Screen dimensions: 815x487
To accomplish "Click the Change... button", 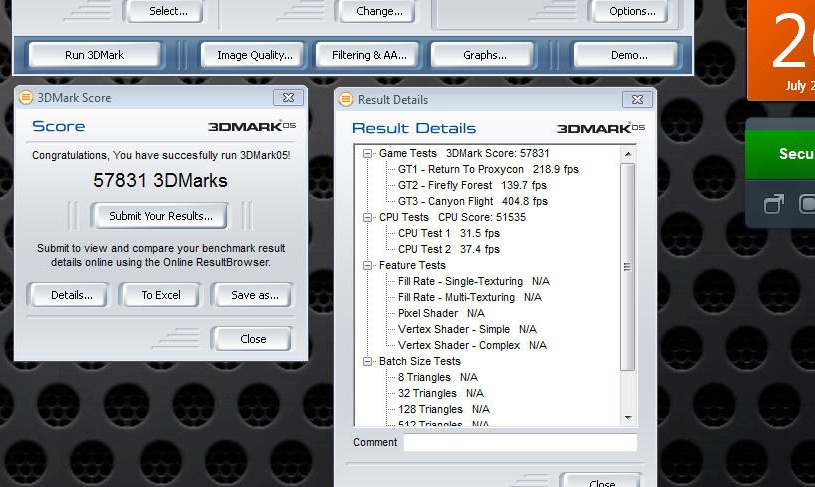I will click(378, 11).
